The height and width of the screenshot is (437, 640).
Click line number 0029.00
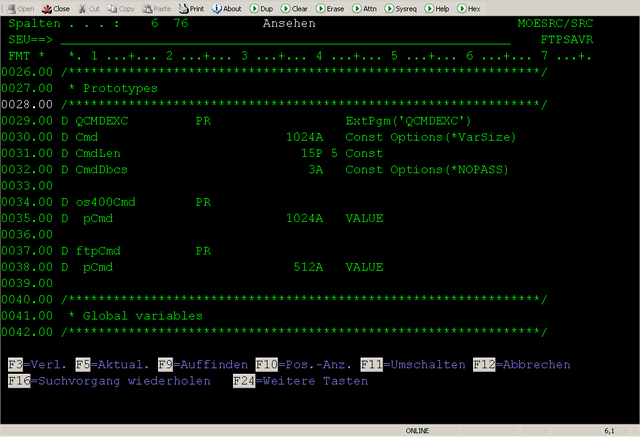point(27,121)
